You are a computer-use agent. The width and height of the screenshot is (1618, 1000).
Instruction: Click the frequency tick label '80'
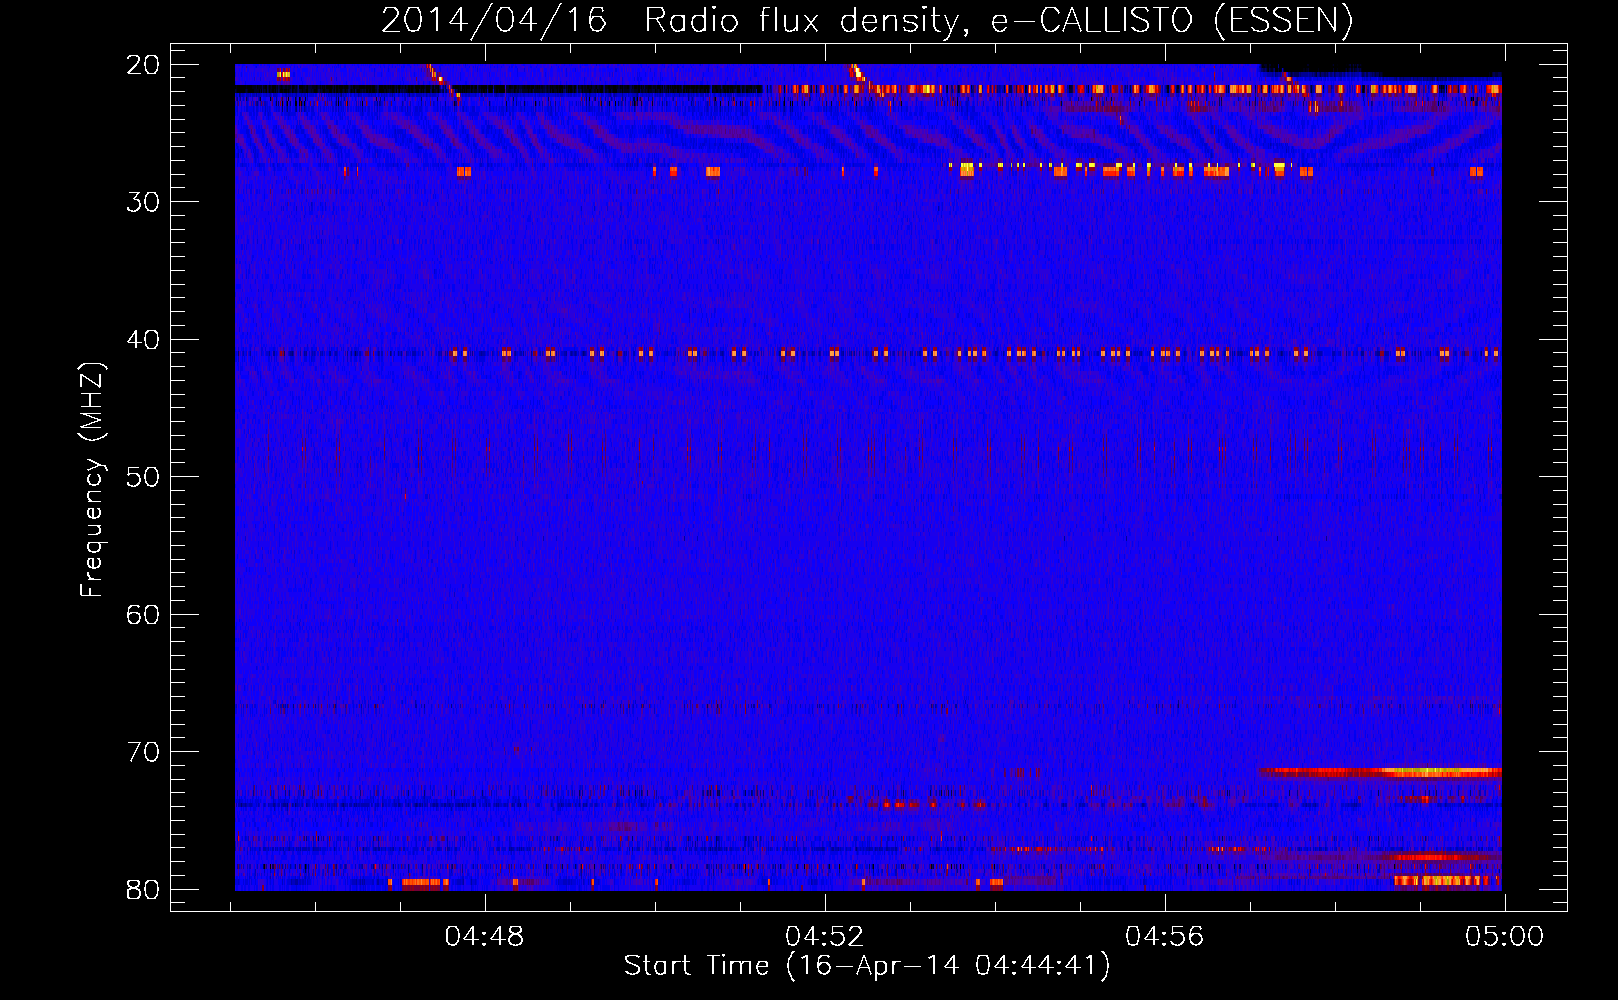143,889
